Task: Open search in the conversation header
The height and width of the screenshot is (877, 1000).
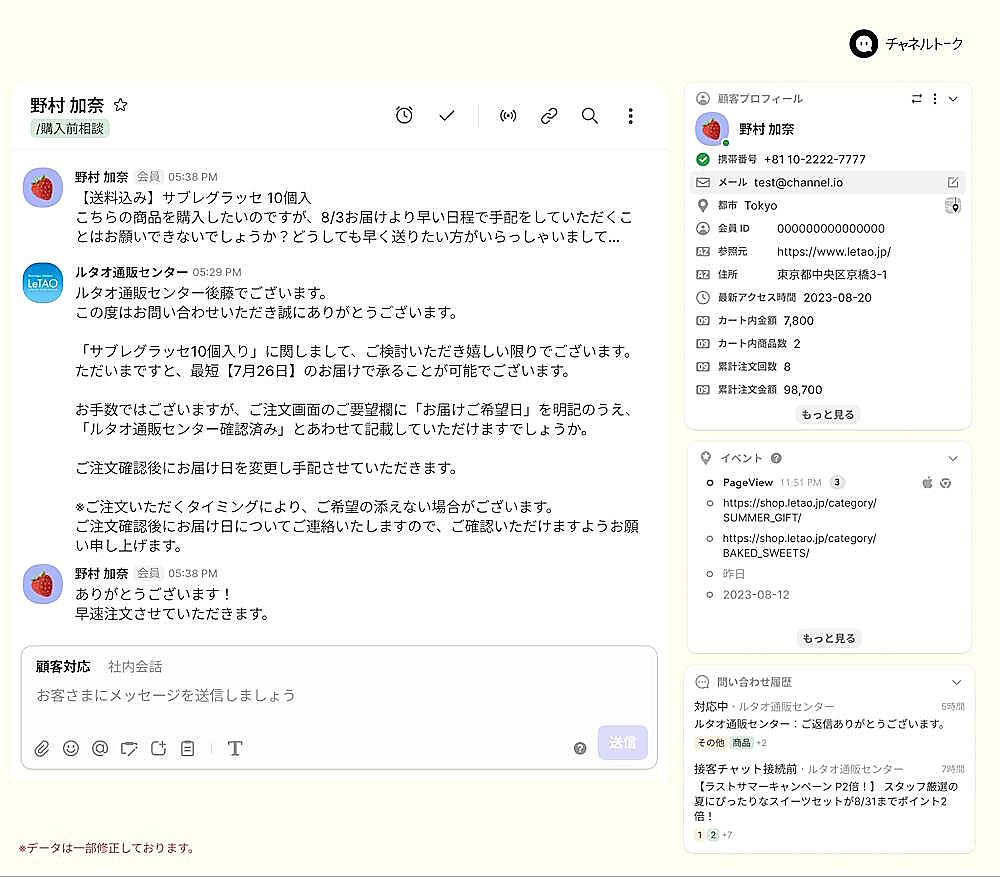Action: 590,116
